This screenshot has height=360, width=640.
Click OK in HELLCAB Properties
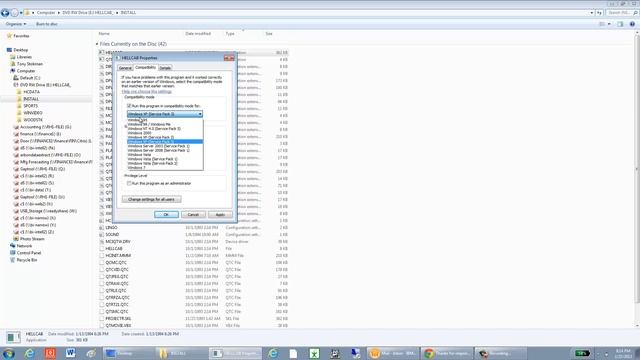166,215
